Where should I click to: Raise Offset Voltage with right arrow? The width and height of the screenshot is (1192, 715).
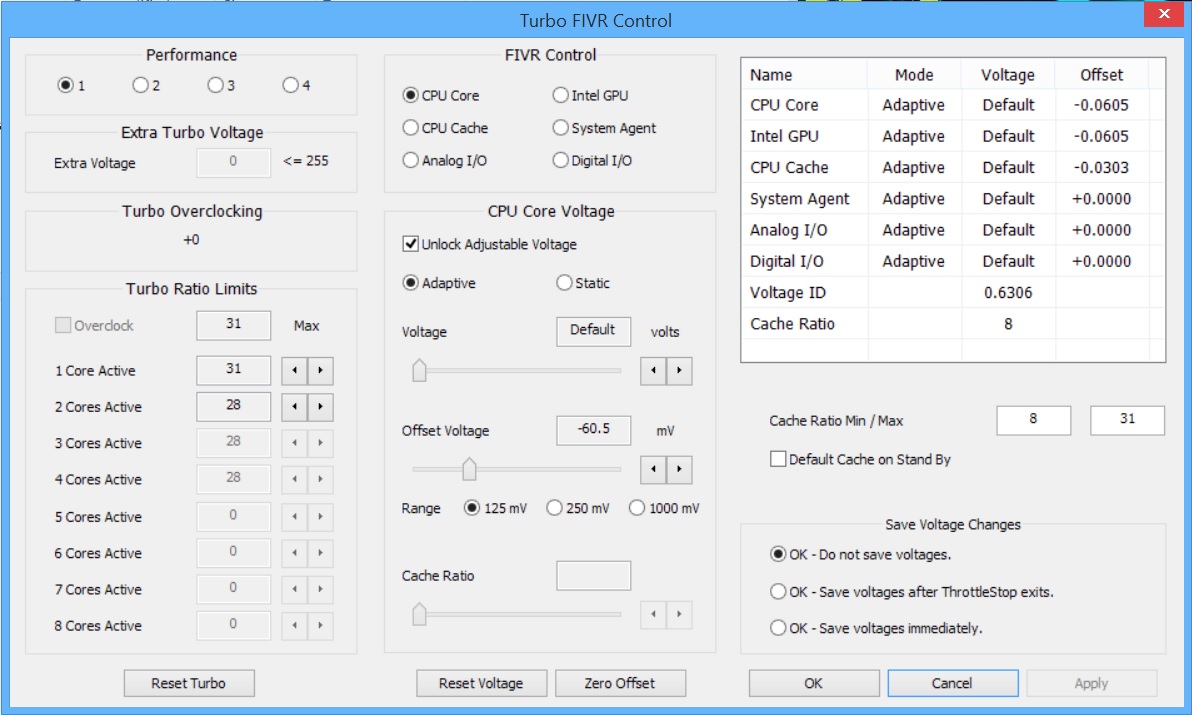[680, 470]
